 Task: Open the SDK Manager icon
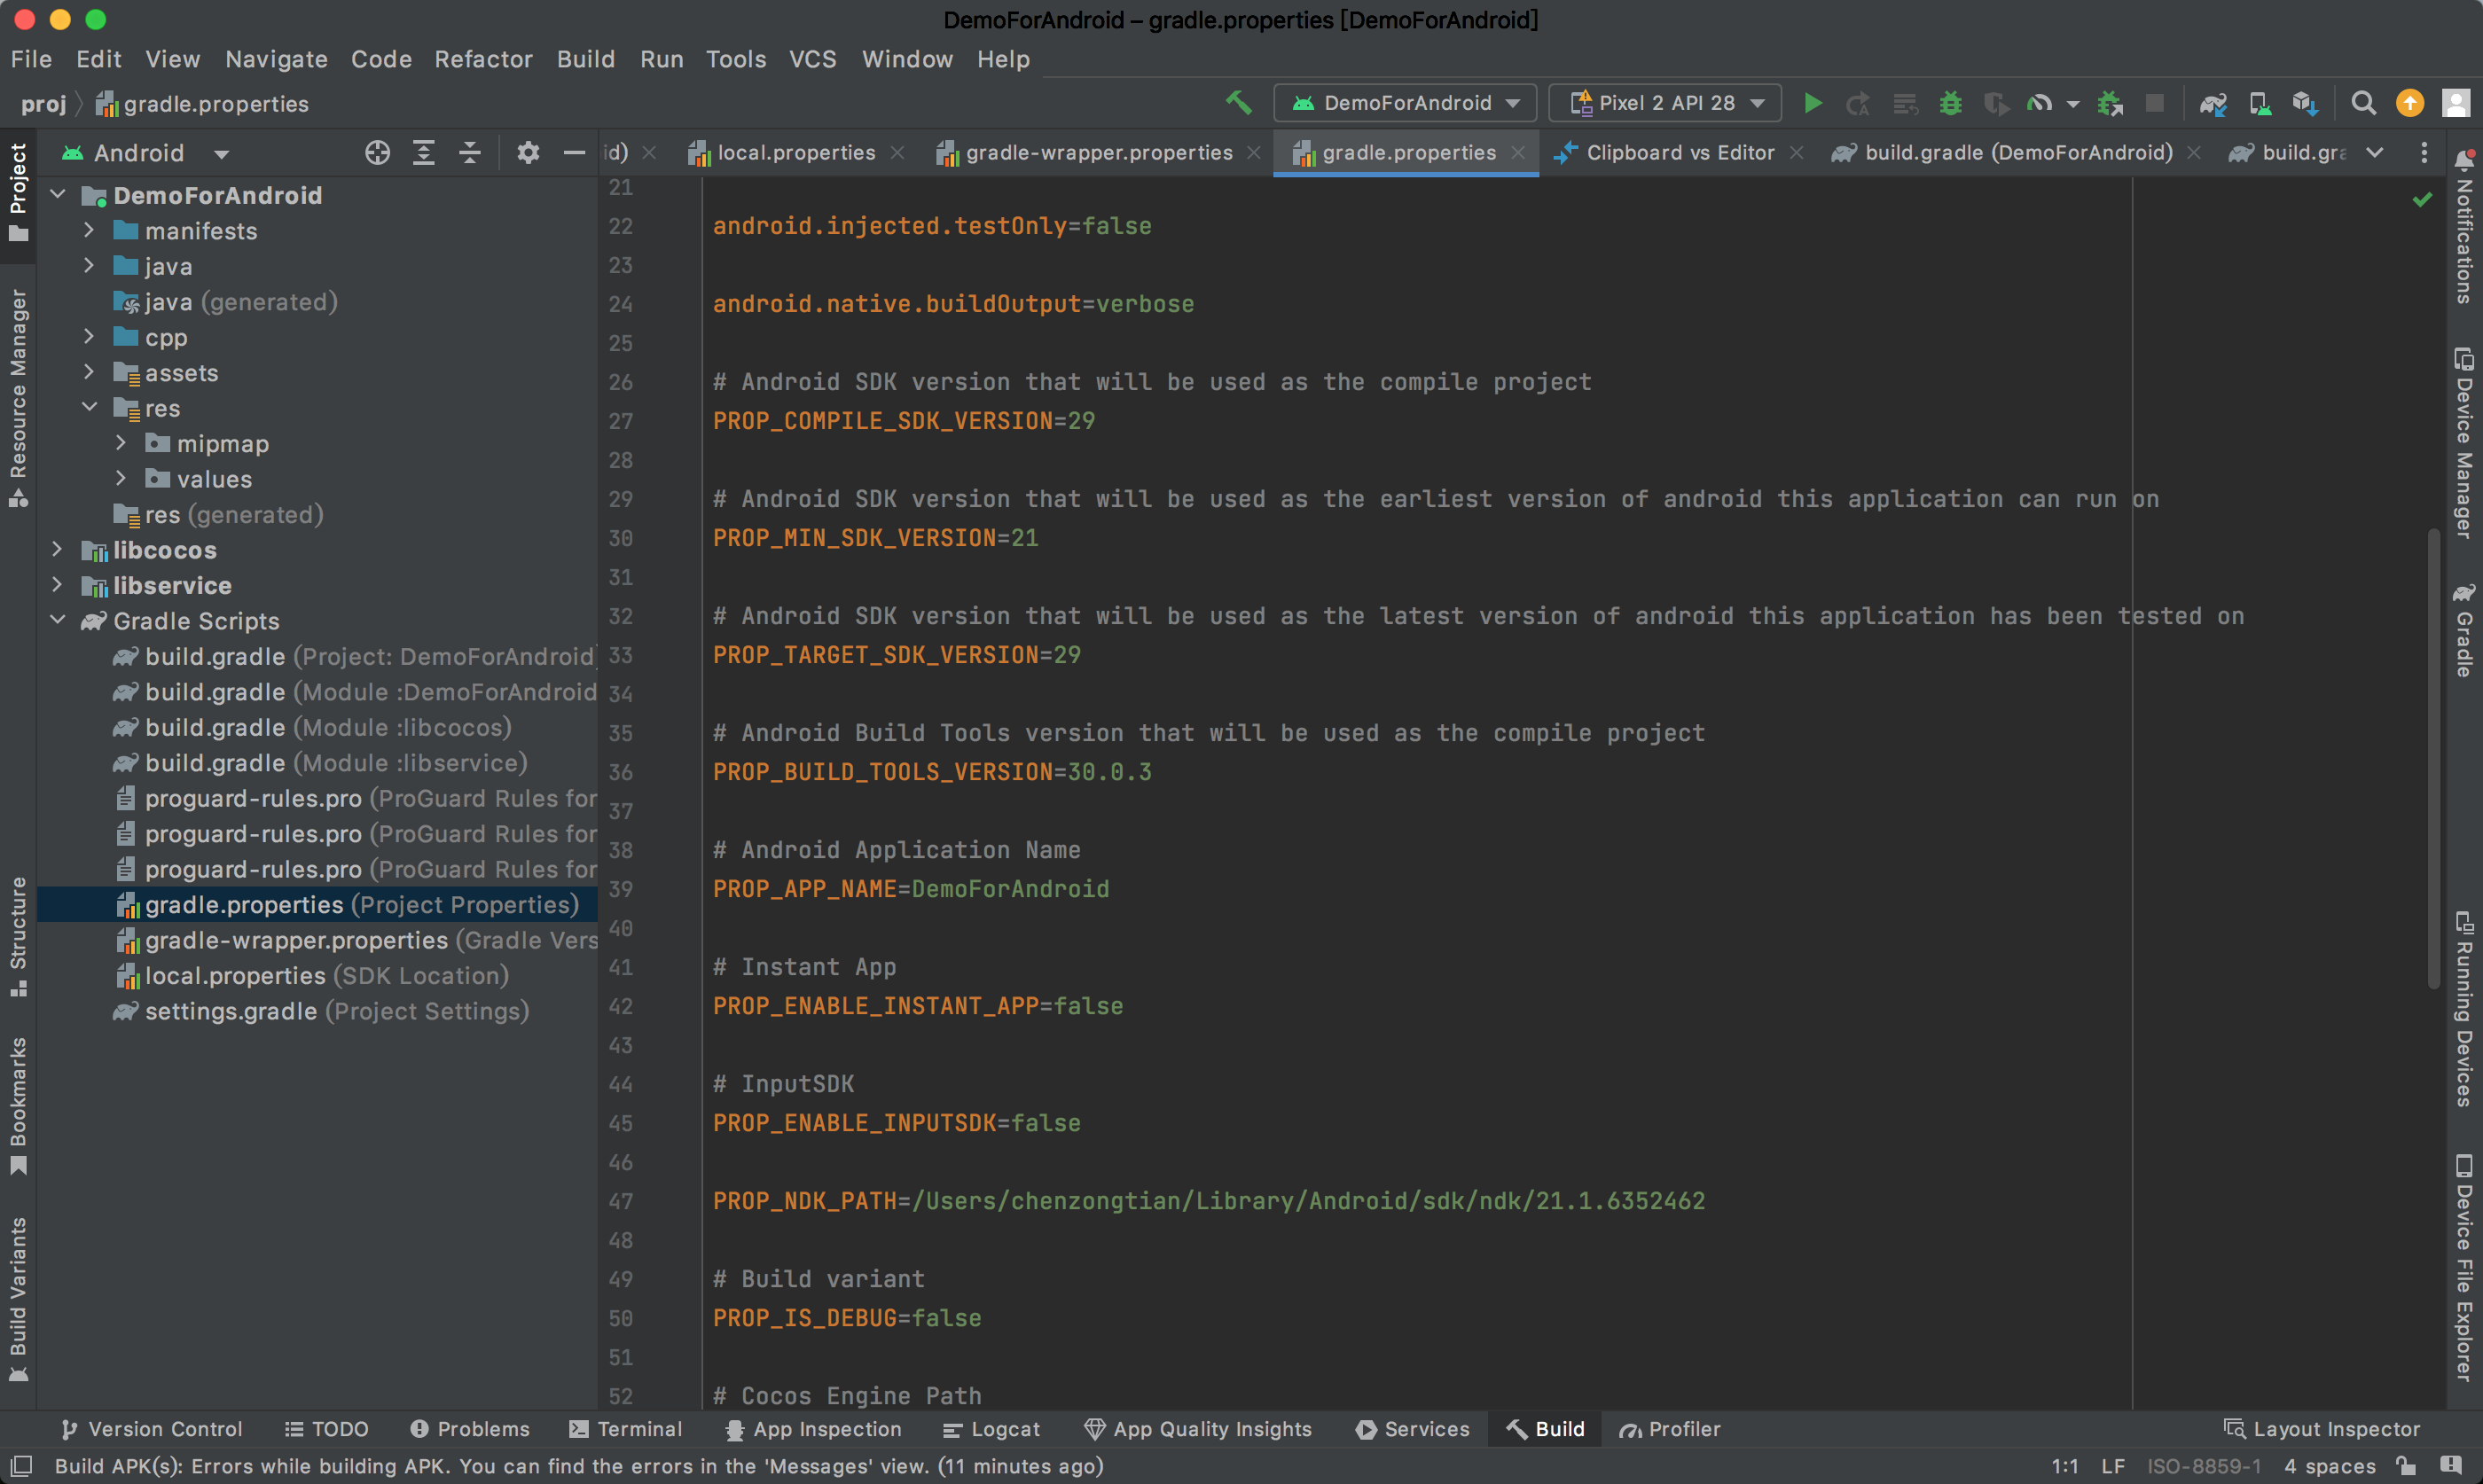coord(2305,103)
